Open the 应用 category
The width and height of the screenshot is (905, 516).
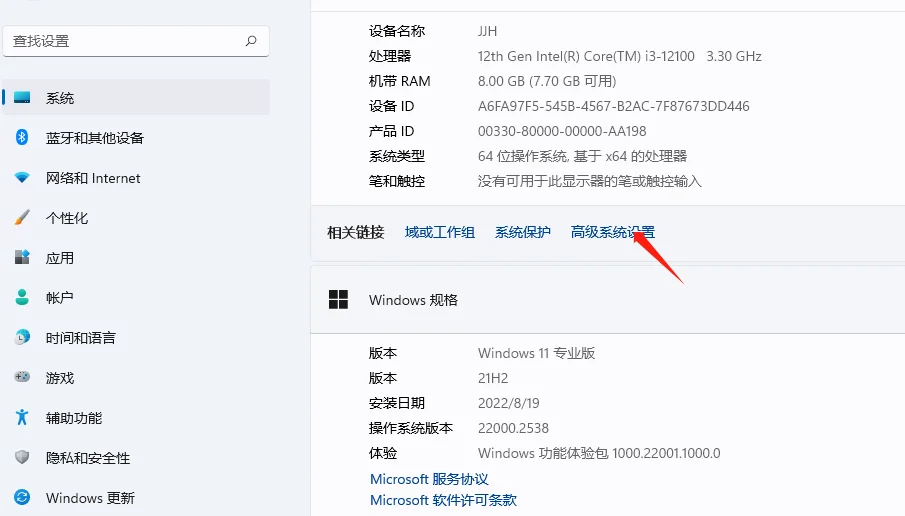[136, 257]
